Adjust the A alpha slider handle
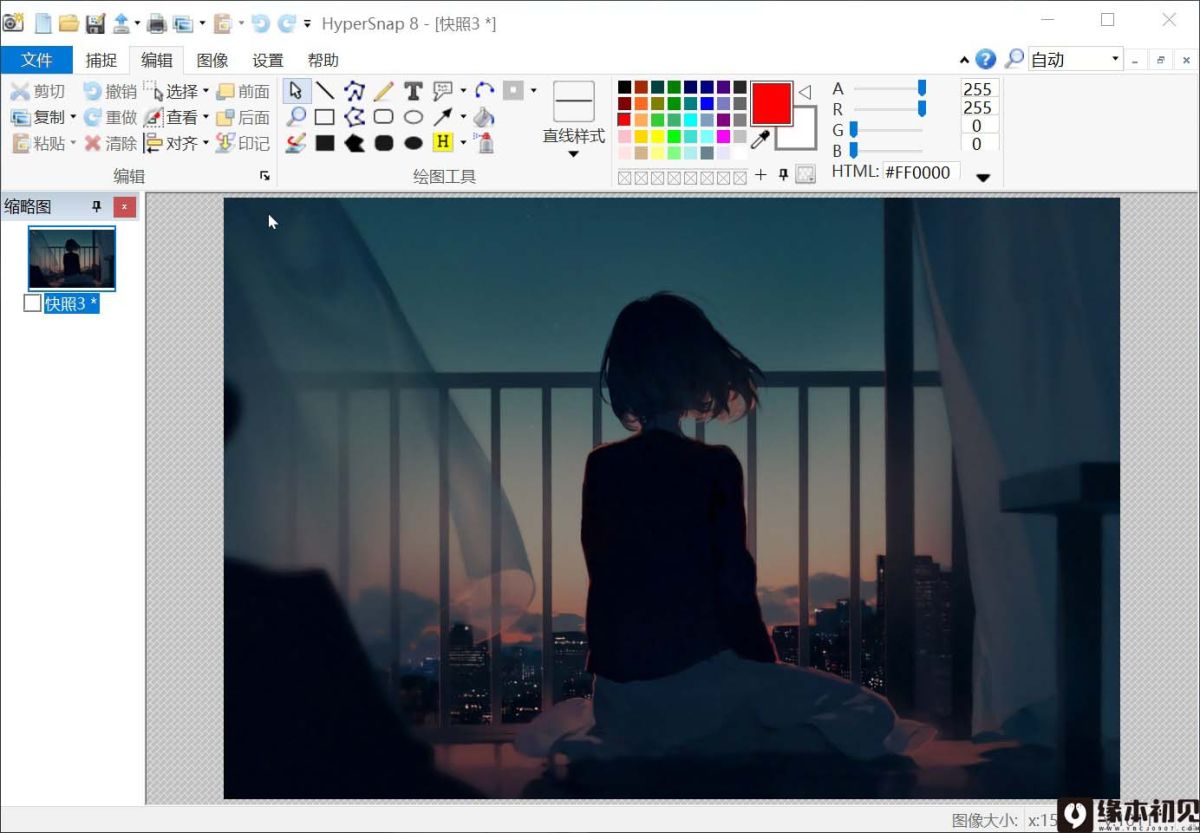 pyautogui.click(x=922, y=88)
